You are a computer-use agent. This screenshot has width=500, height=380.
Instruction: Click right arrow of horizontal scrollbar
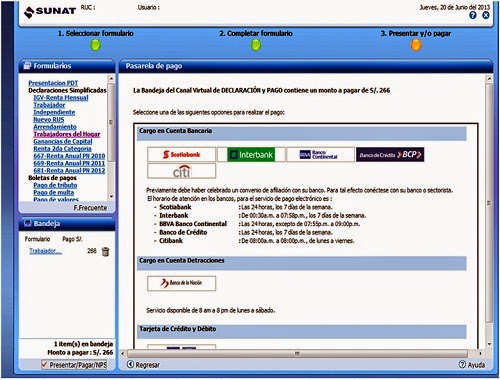[x=480, y=353]
